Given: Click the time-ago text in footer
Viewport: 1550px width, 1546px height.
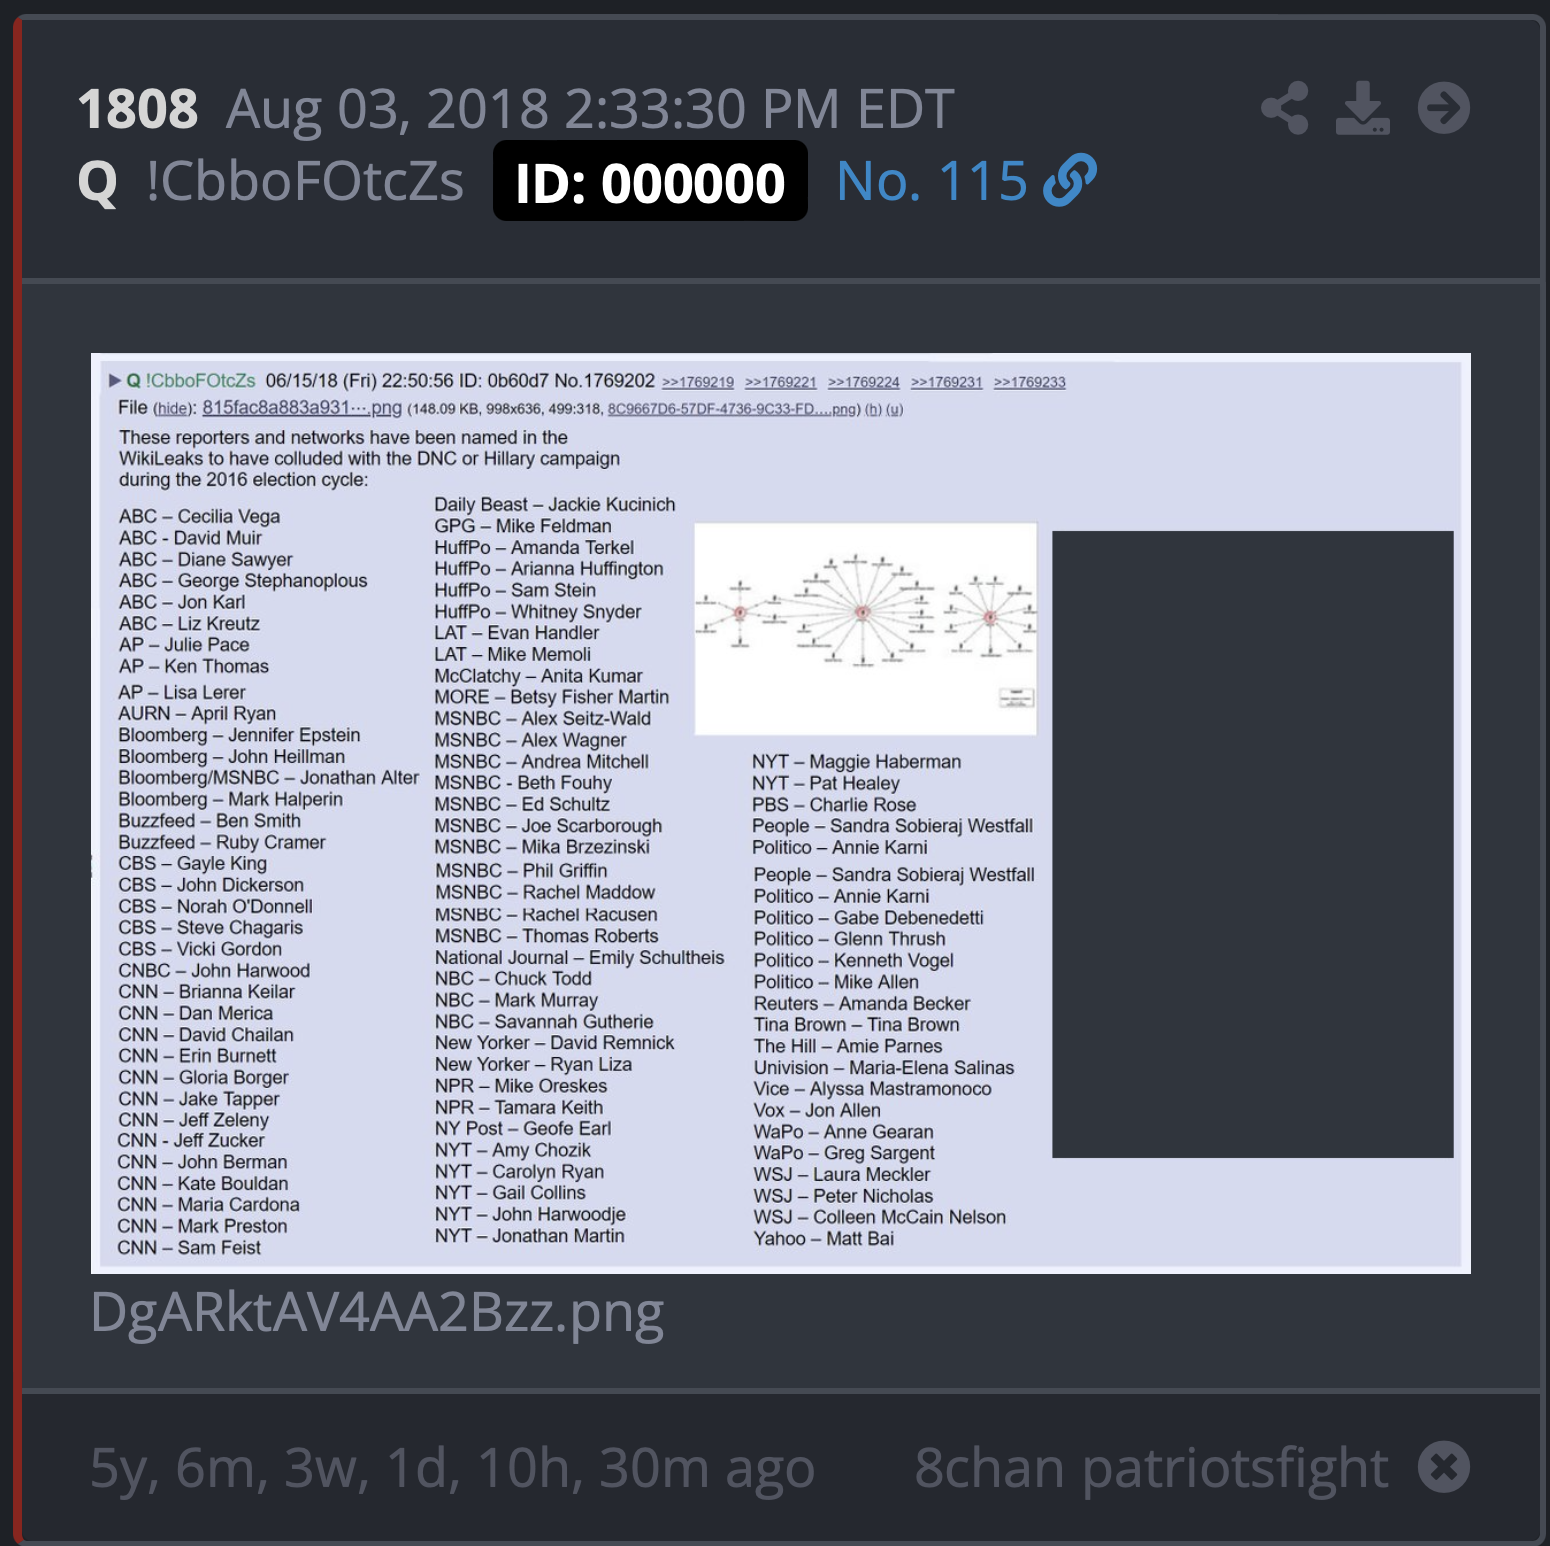Looking at the screenshot, I should [x=452, y=1468].
